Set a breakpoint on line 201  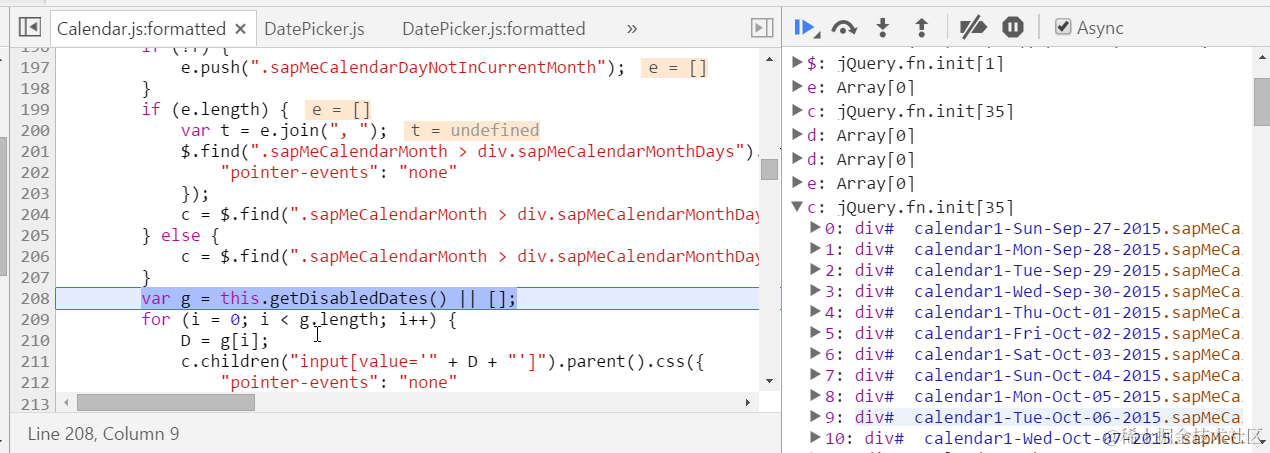point(35,151)
